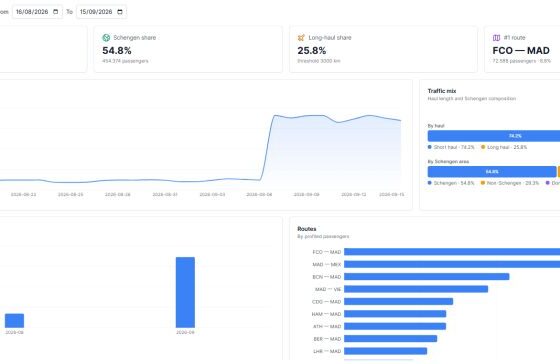
Task: Select the FCO — MAD route bar
Action: [452, 252]
